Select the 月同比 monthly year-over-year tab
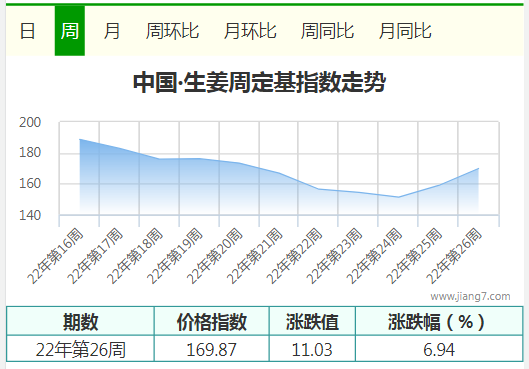Viewport: 529px width, 369px height. (x=405, y=31)
